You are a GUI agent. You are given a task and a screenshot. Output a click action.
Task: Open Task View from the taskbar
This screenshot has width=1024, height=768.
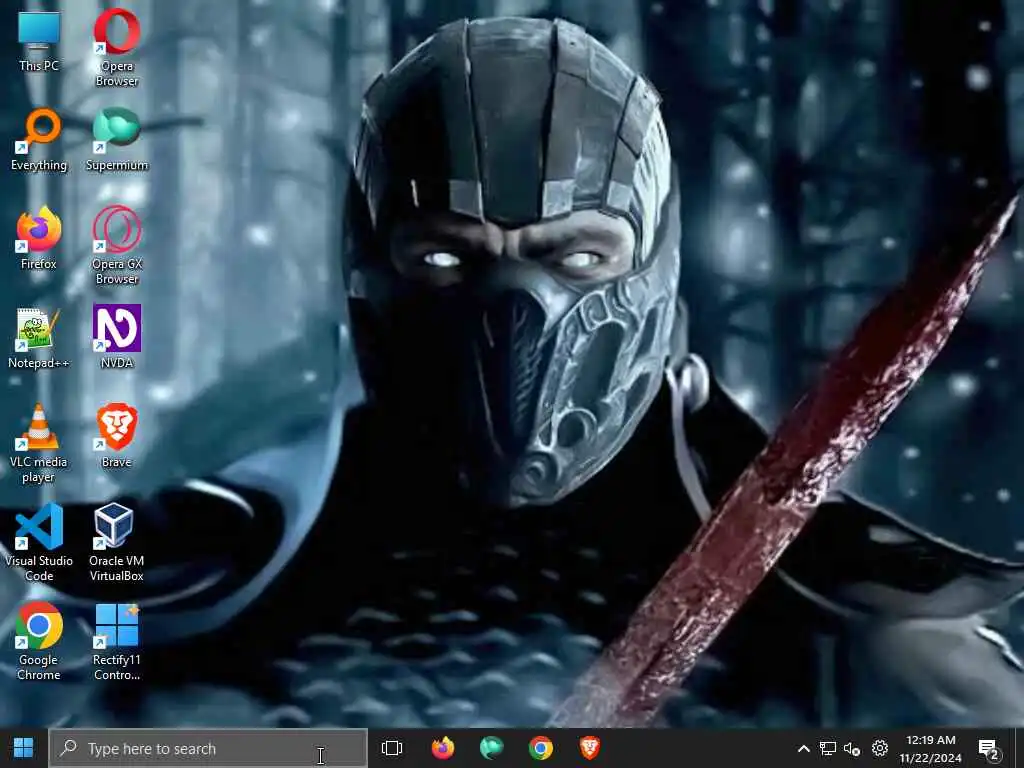point(392,748)
